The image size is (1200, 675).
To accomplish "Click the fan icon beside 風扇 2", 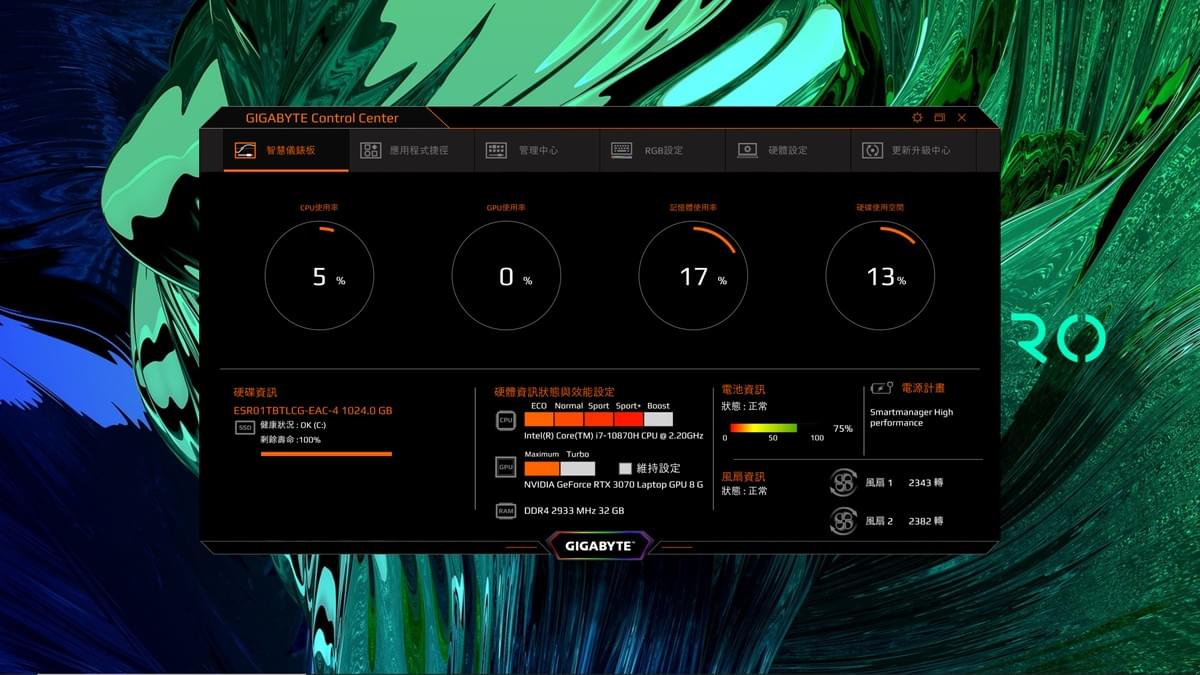I will tap(843, 521).
